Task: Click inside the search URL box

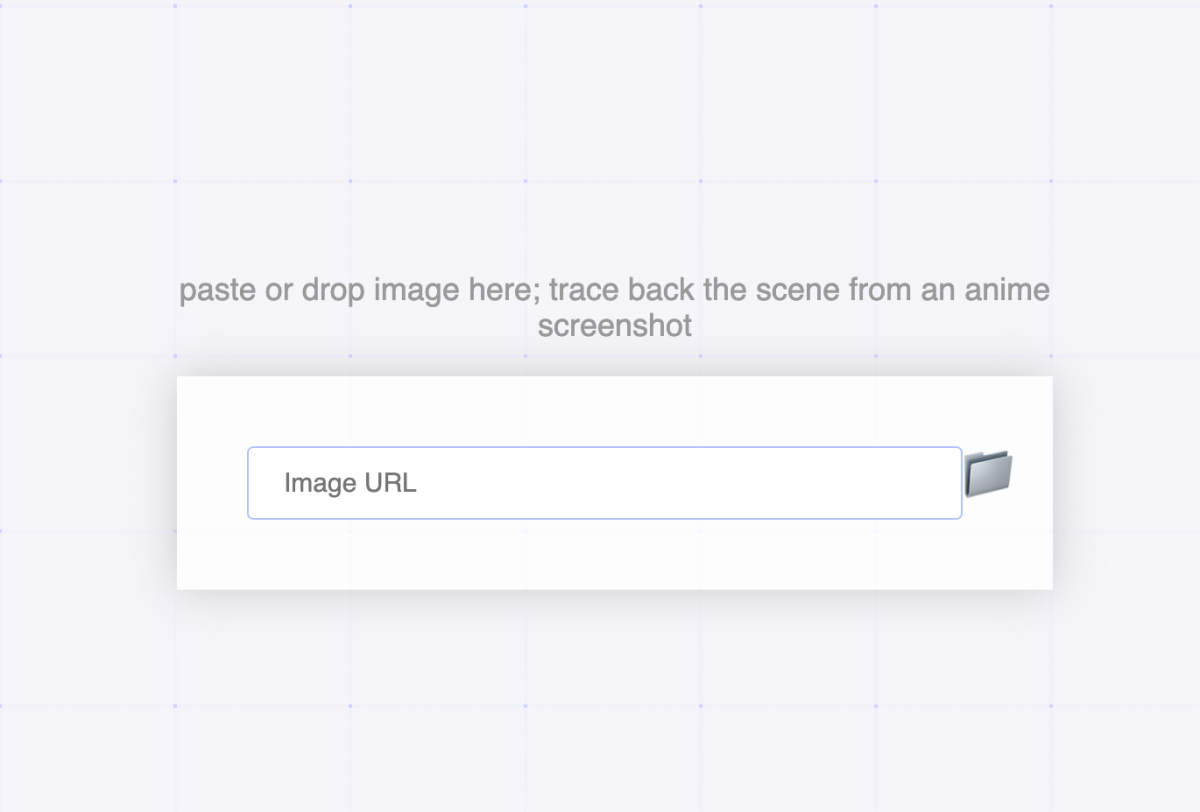Action: coord(604,483)
